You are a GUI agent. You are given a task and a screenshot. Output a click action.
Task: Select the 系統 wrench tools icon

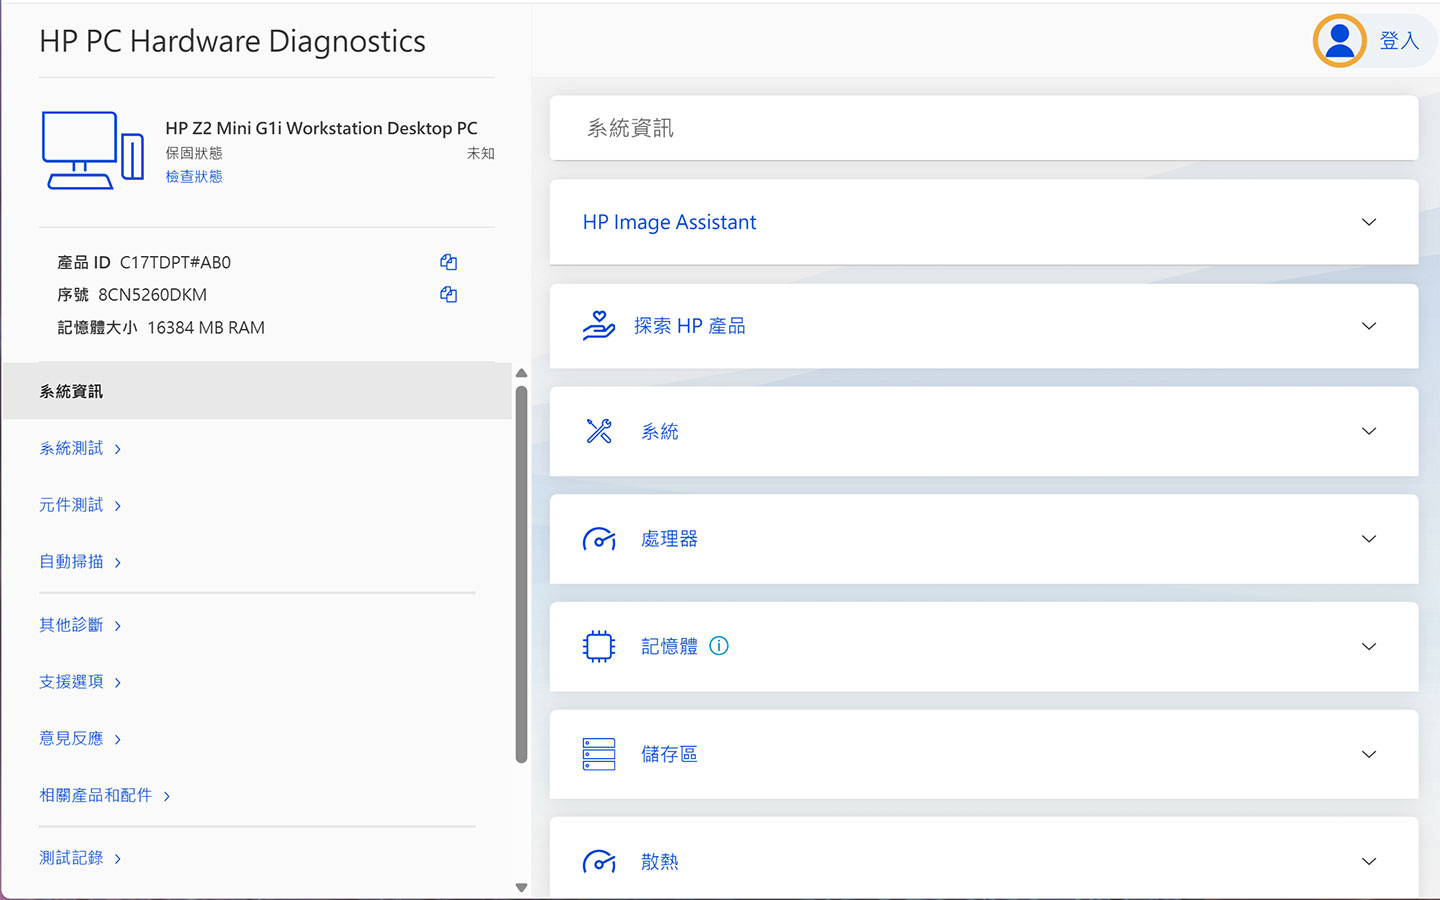pyautogui.click(x=598, y=431)
